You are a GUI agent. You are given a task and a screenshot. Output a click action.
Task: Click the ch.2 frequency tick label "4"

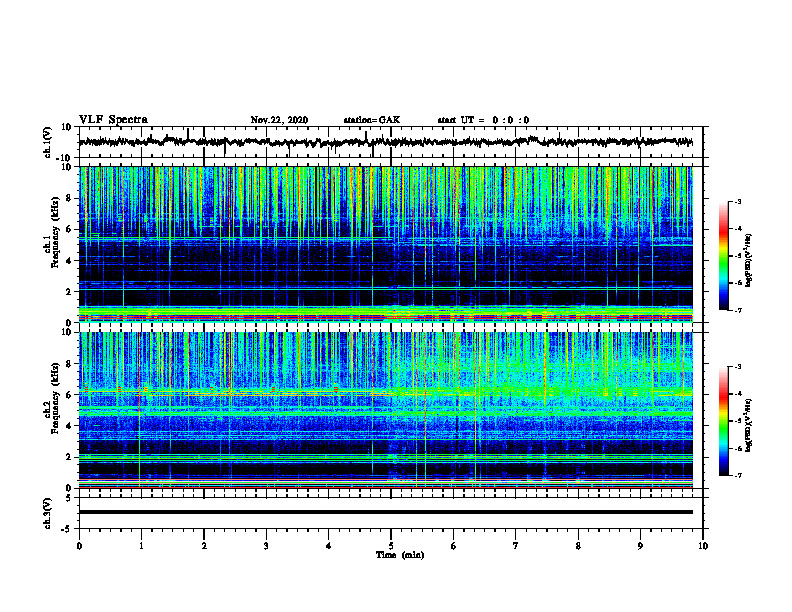pos(70,426)
